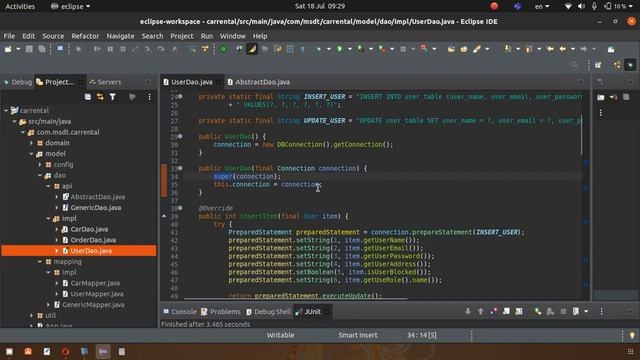Click the Next Failure down-arrow in JUnit view

coord(468,311)
